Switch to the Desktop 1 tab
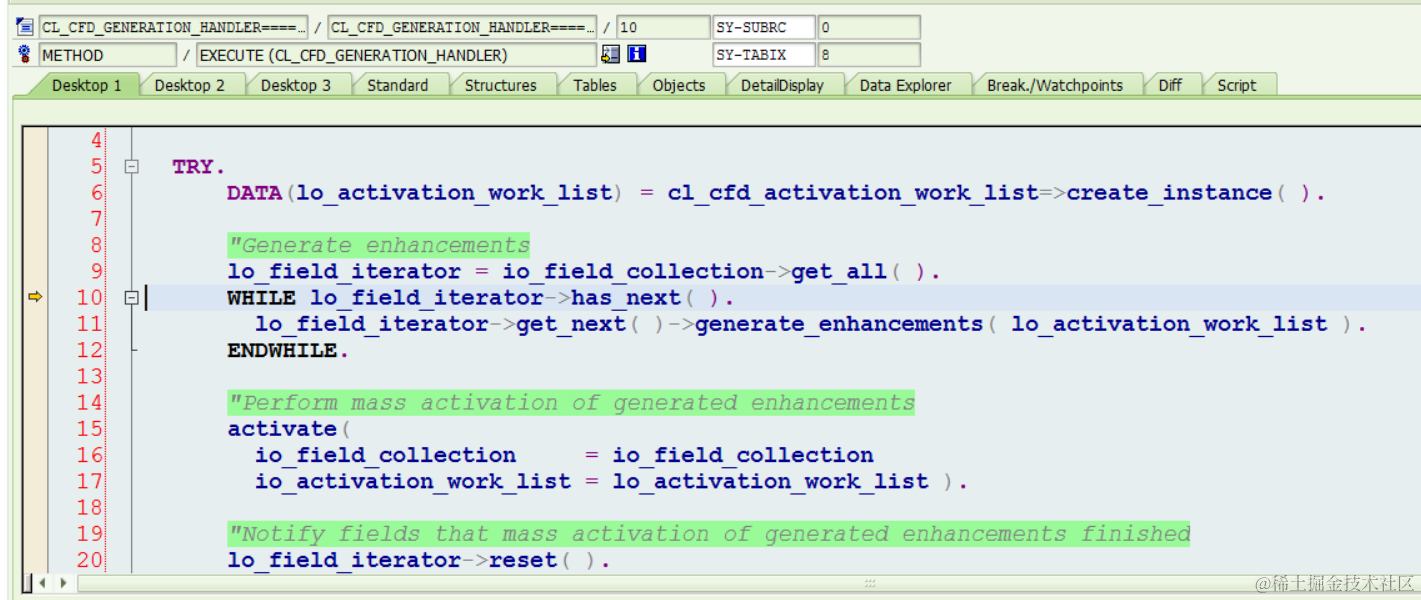The width and height of the screenshot is (1421, 600). [x=86, y=85]
